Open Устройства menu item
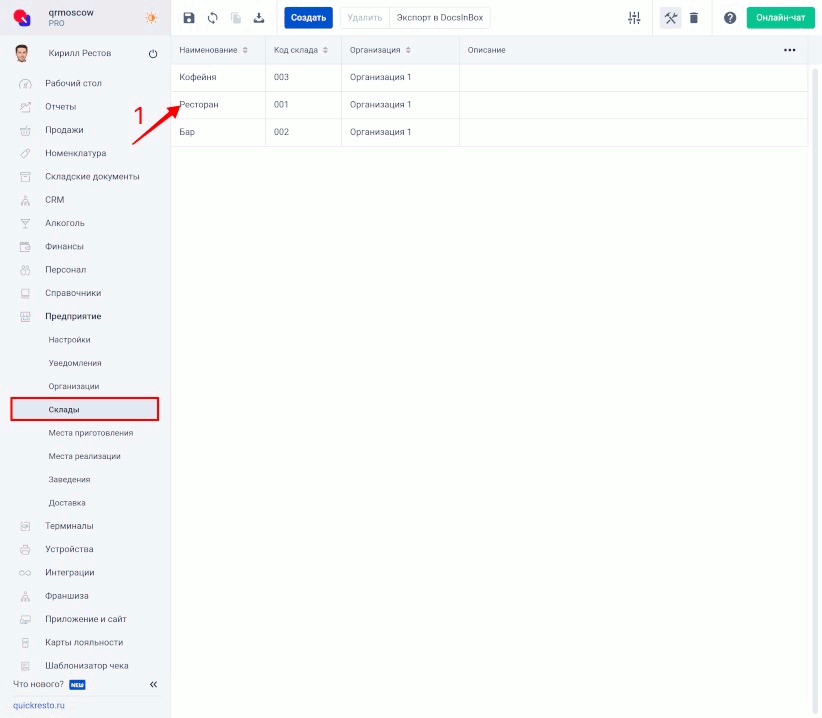This screenshot has width=822, height=718. (69, 549)
